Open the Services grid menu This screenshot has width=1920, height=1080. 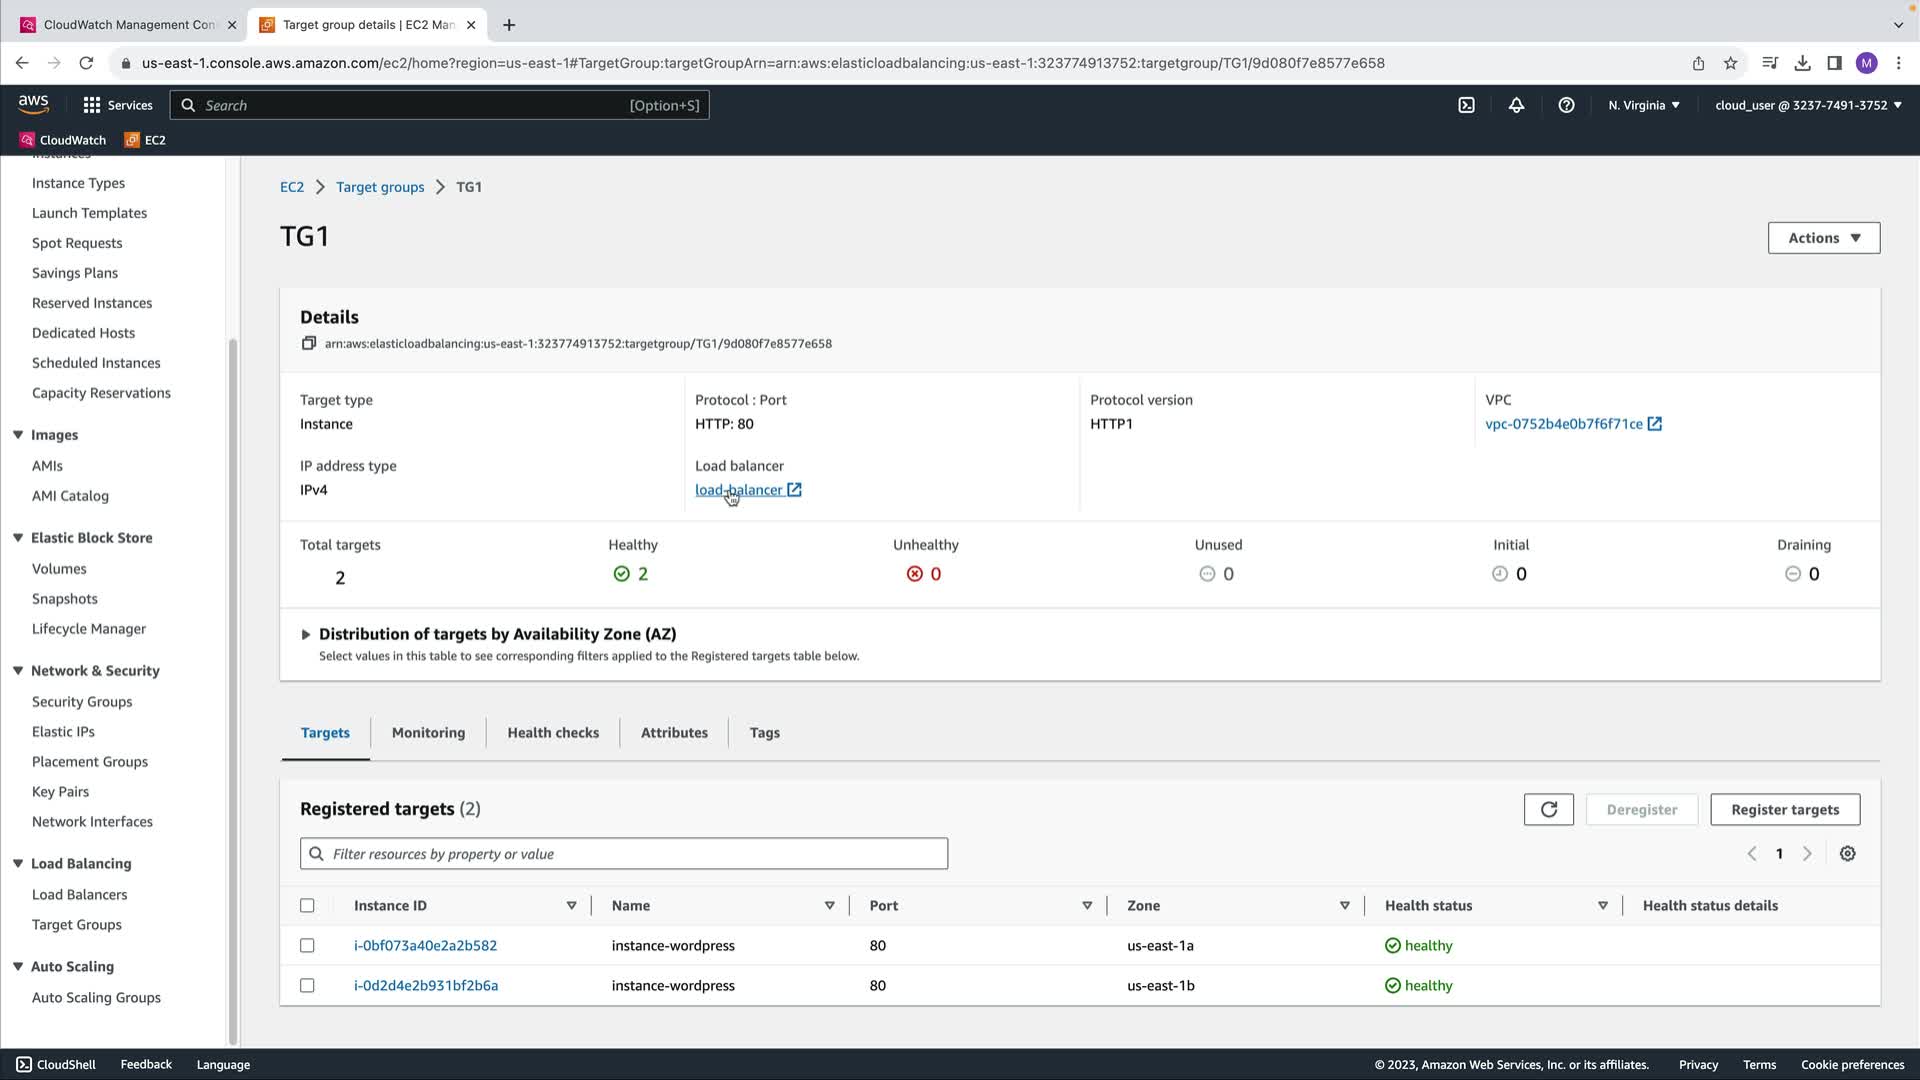click(92, 105)
